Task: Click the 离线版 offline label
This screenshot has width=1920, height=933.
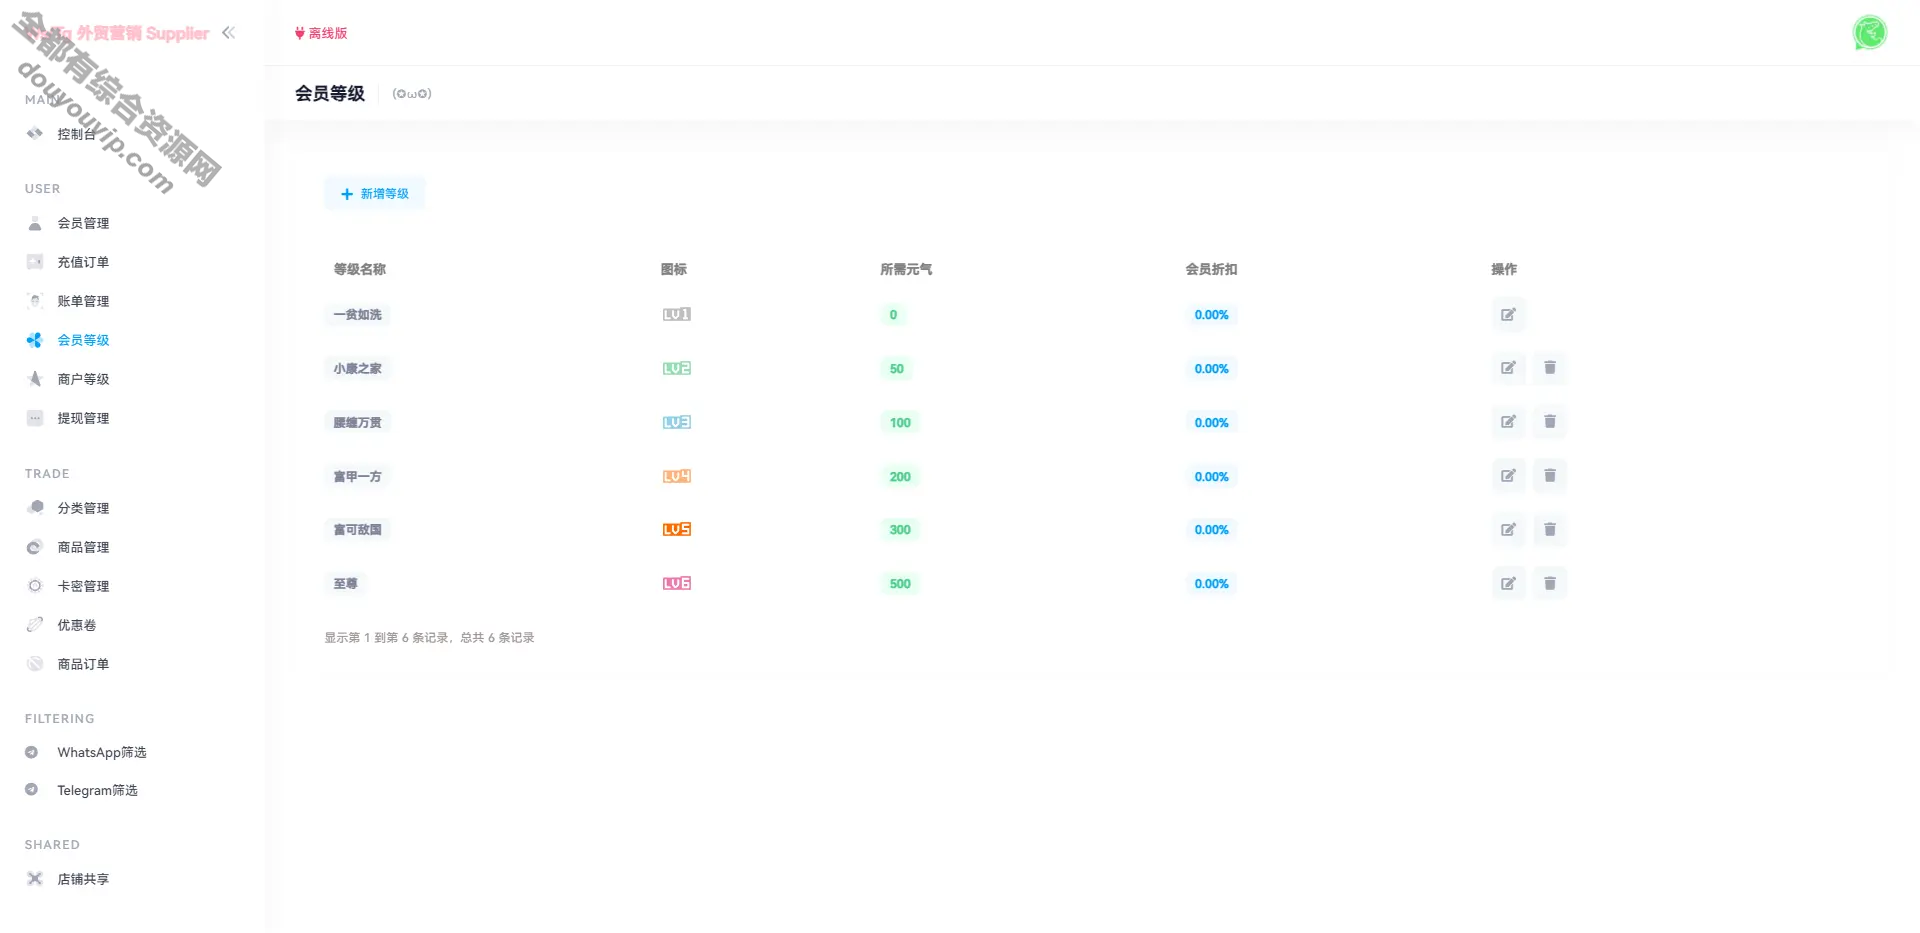Action: pyautogui.click(x=321, y=34)
